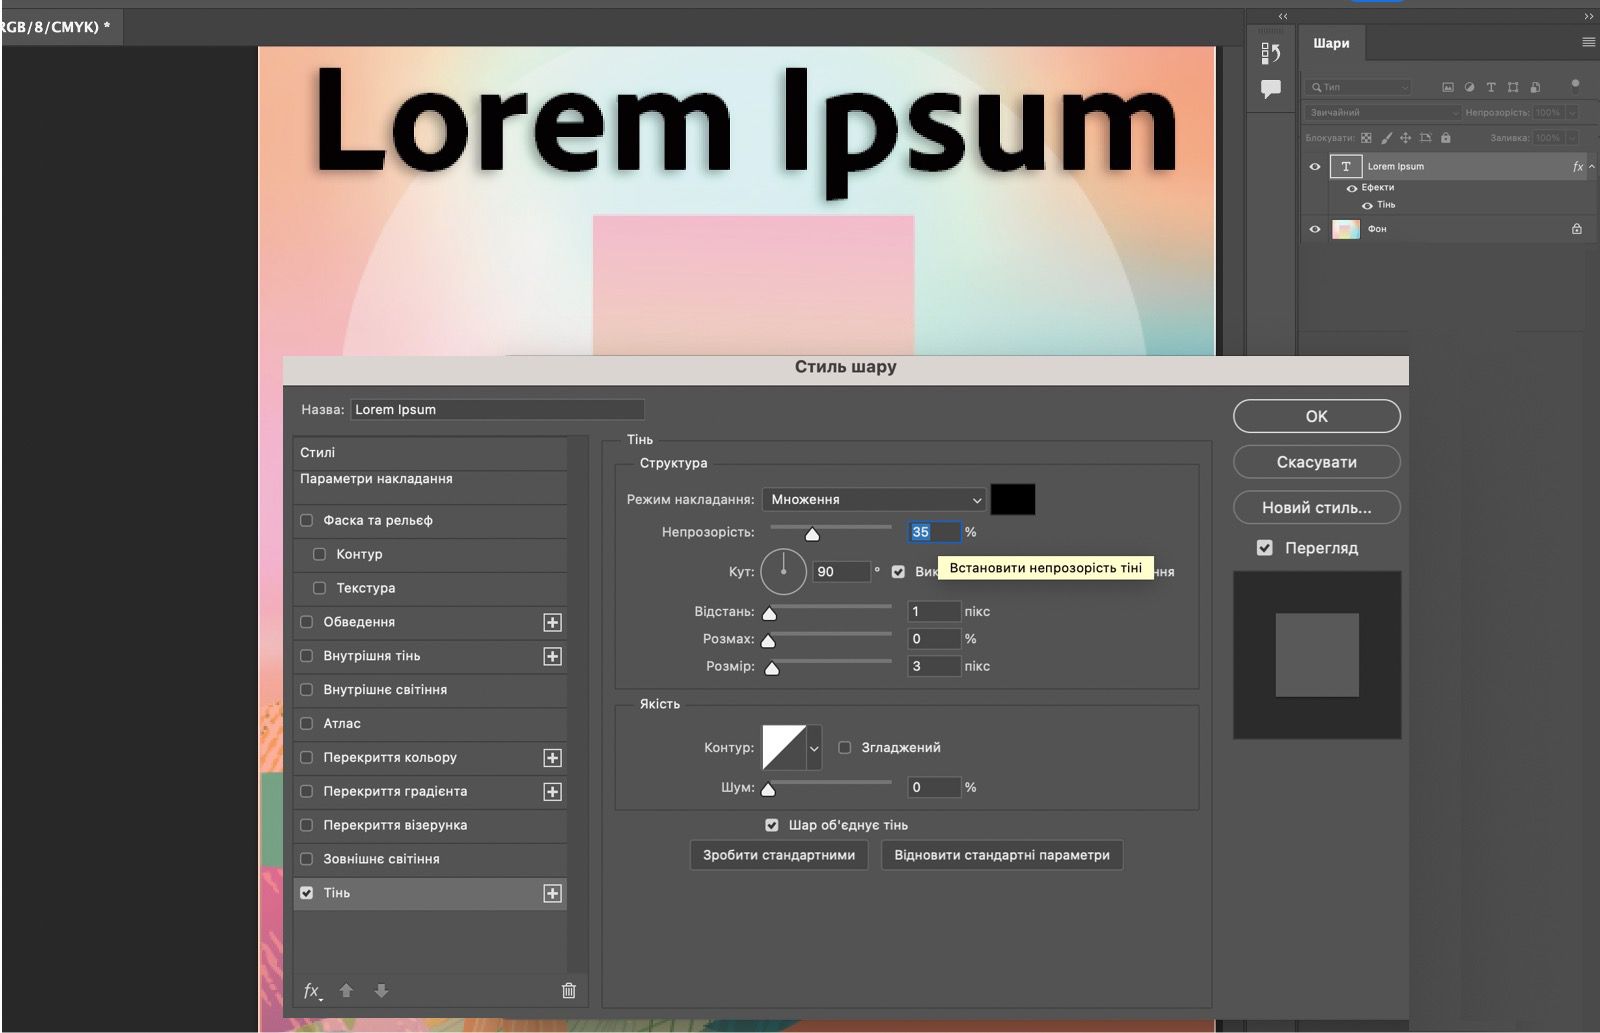
Task: Add another Перекриття кольору effect with plus
Action: pos(552,758)
